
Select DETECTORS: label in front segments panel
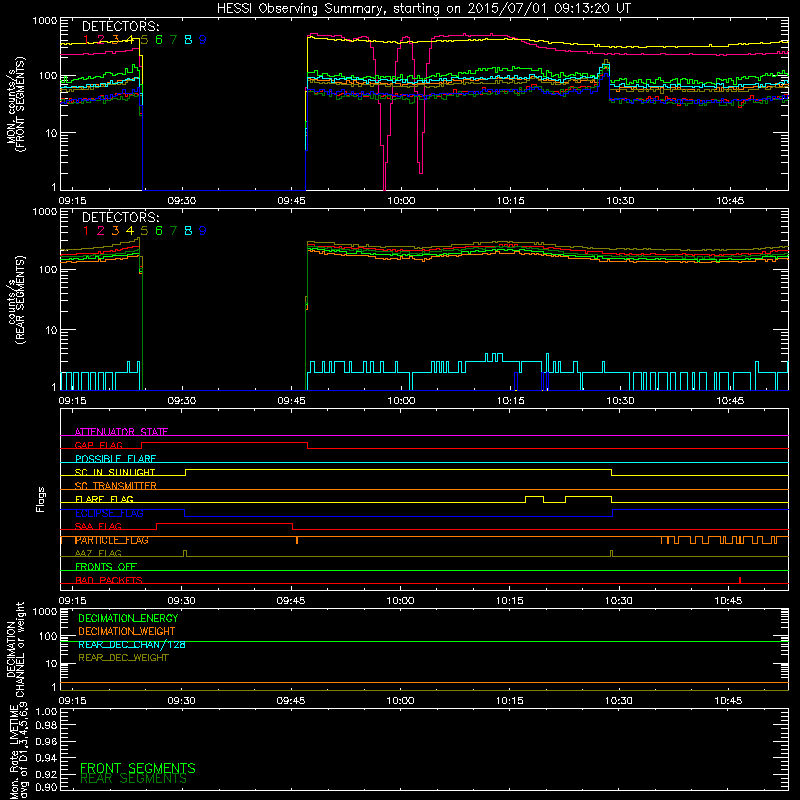pos(120,26)
